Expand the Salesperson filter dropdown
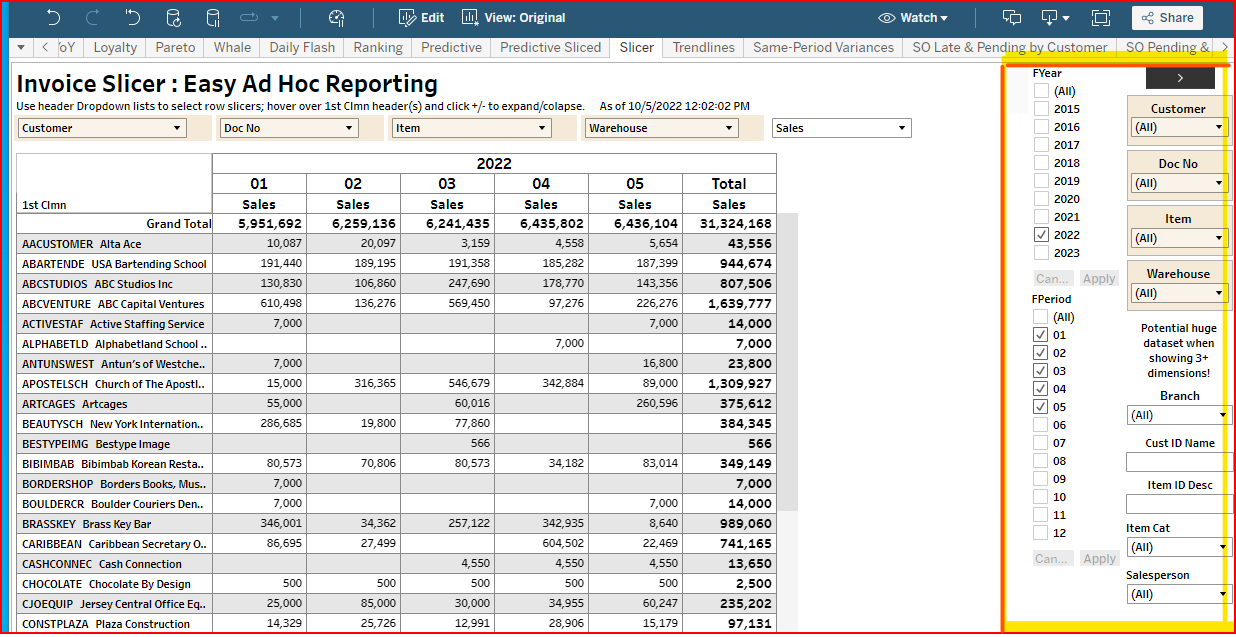1236x637 pixels. [1178, 594]
